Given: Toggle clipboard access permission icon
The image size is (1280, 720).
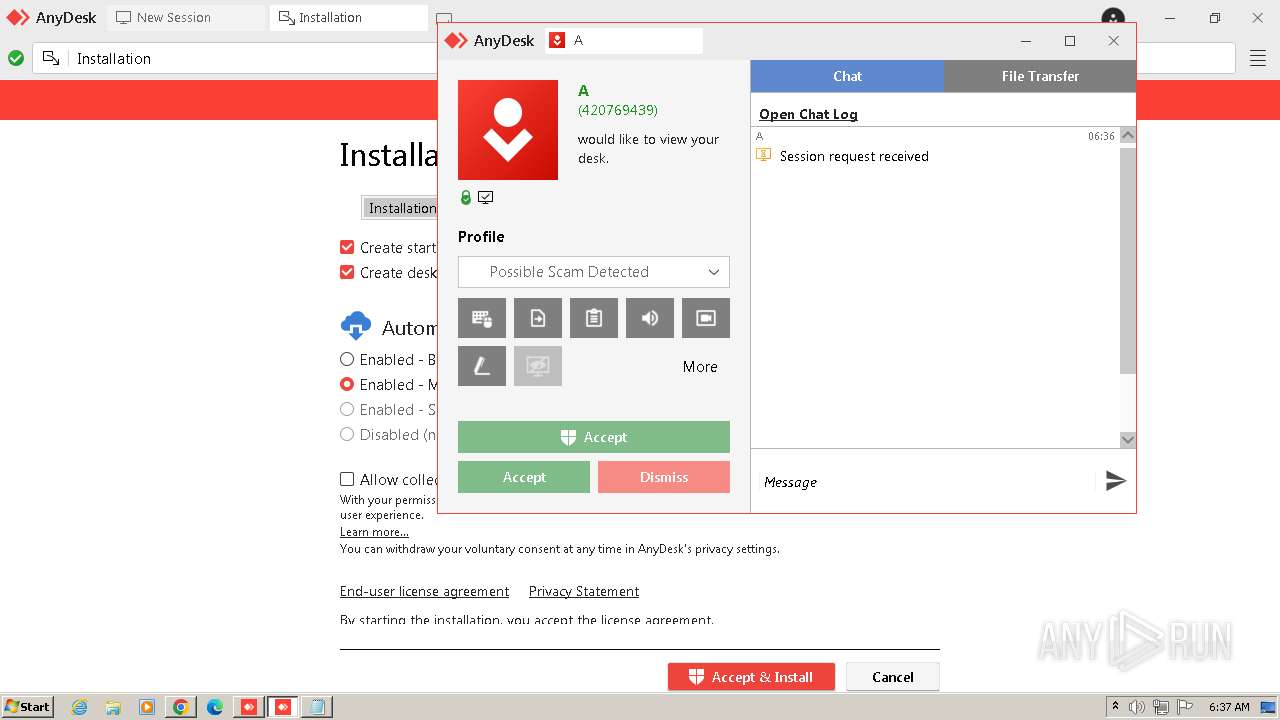Looking at the screenshot, I should point(594,318).
